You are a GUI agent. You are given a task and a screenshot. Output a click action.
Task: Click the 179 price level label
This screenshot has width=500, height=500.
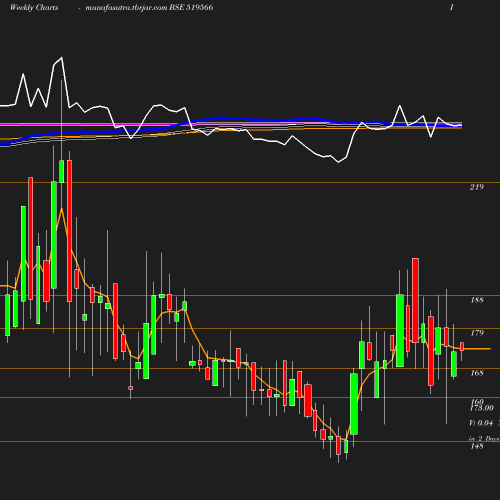pos(477,333)
